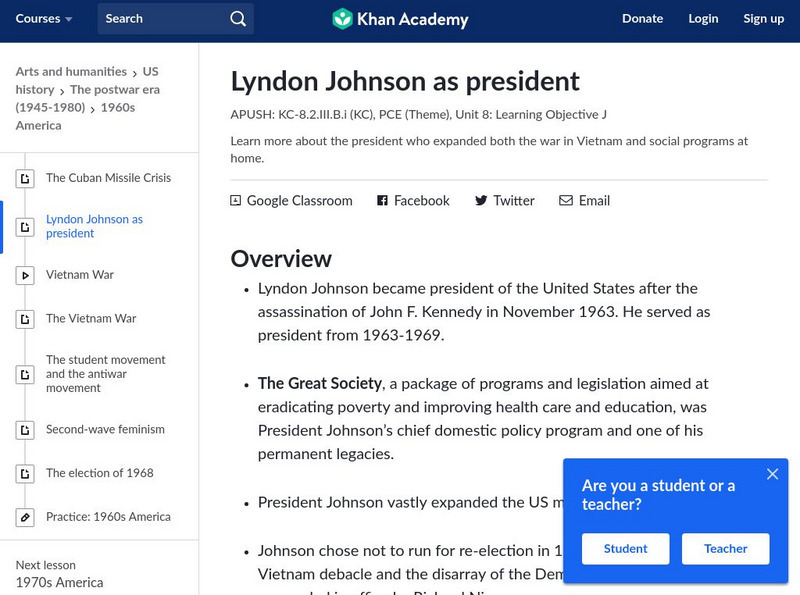This screenshot has width=800, height=595.
Task: Click the Second-wave feminism article icon
Action: (24, 430)
